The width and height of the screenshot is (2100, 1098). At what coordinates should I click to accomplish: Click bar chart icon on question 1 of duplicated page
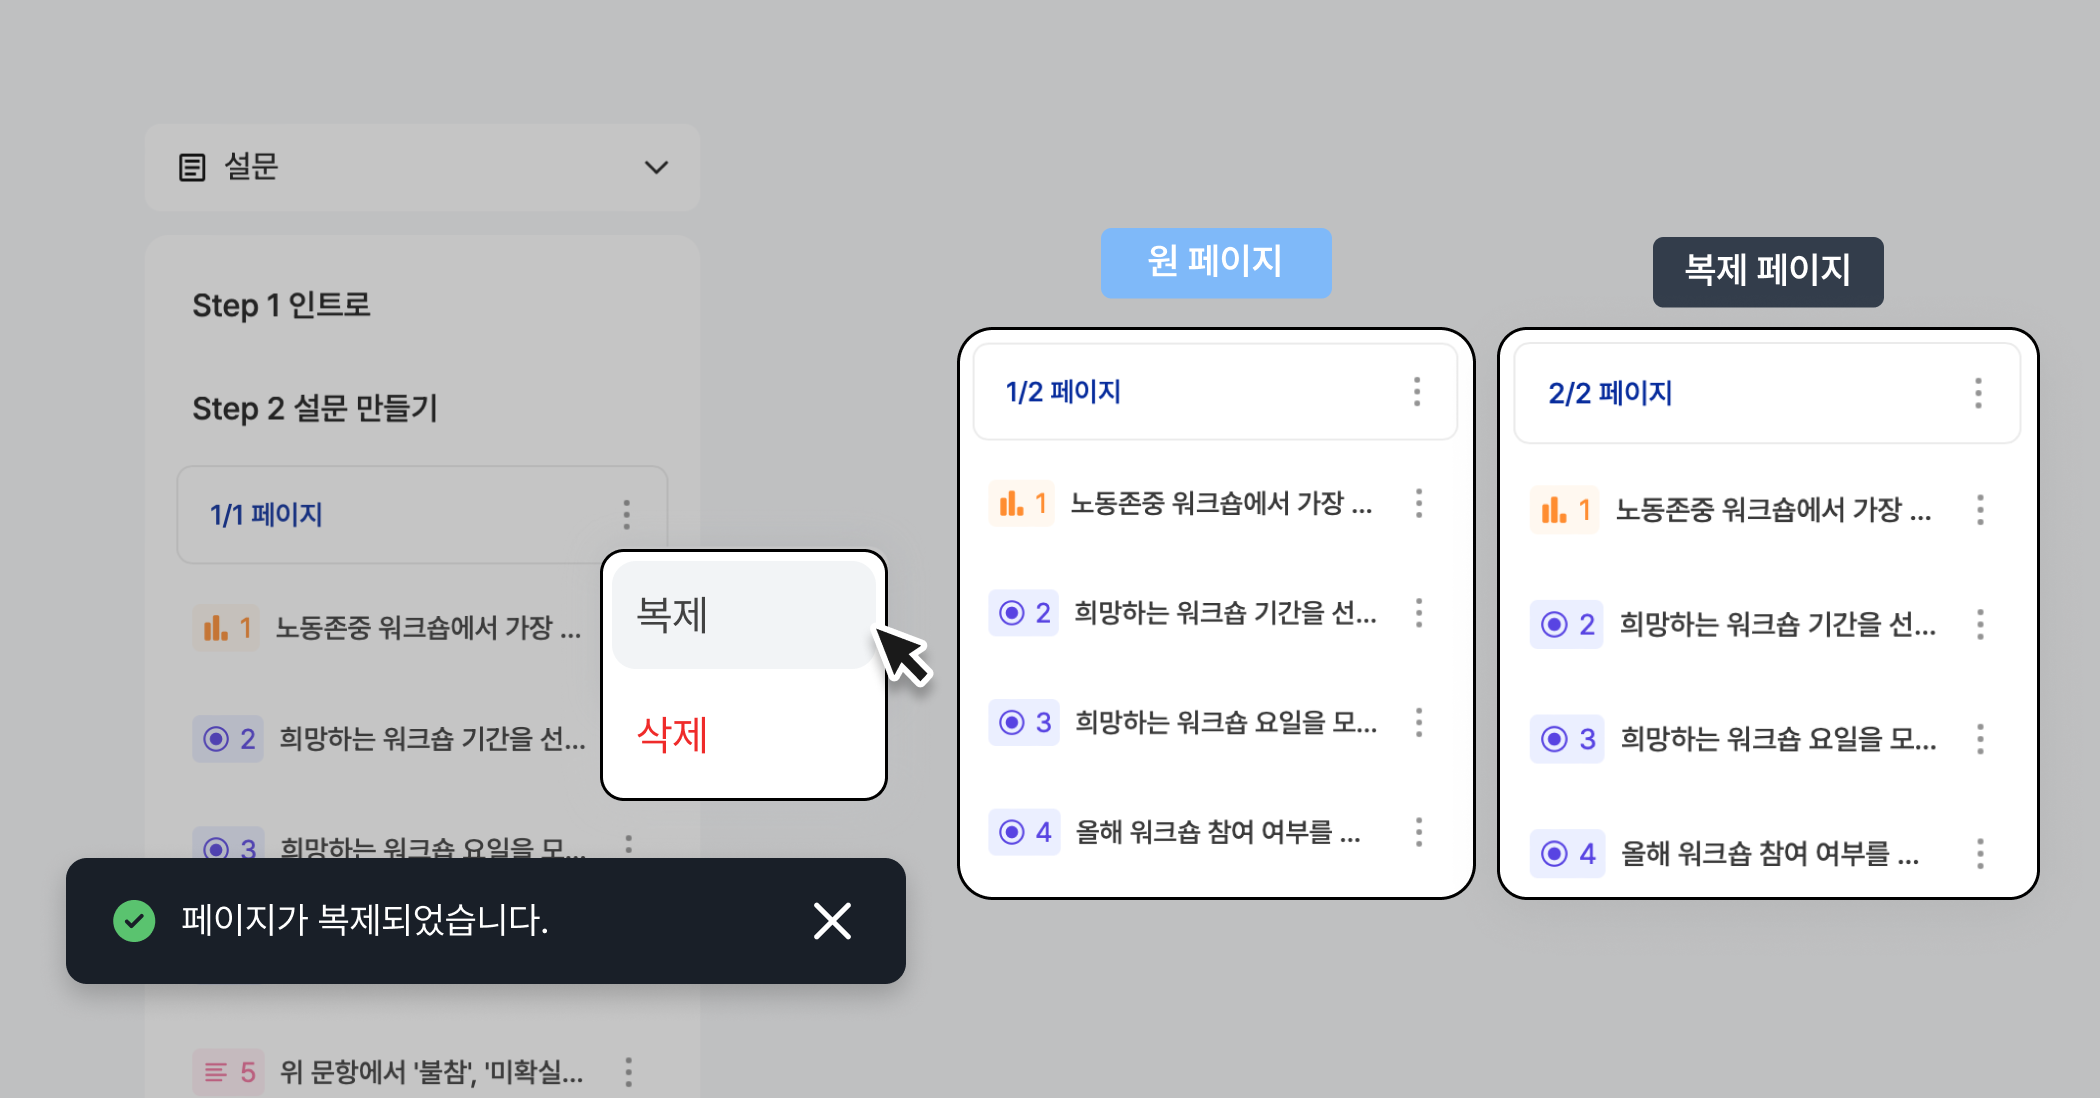1553,510
